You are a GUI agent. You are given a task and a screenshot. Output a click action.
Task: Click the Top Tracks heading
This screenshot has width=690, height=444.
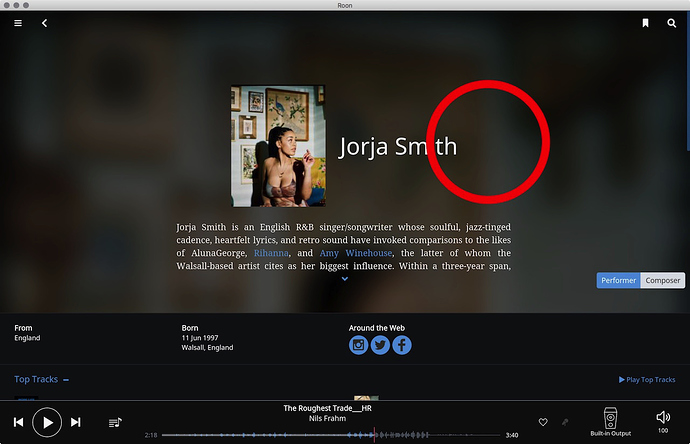(x=36, y=379)
